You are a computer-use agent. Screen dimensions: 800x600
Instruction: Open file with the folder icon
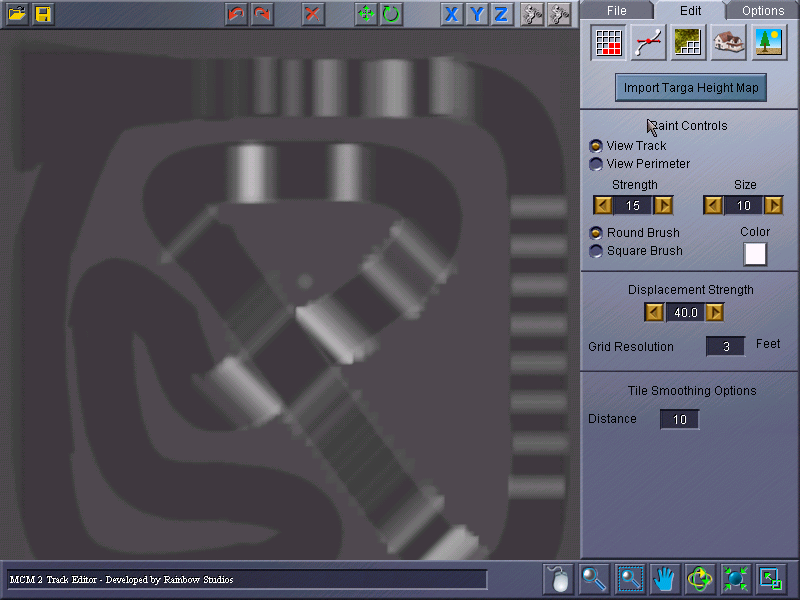click(x=17, y=14)
